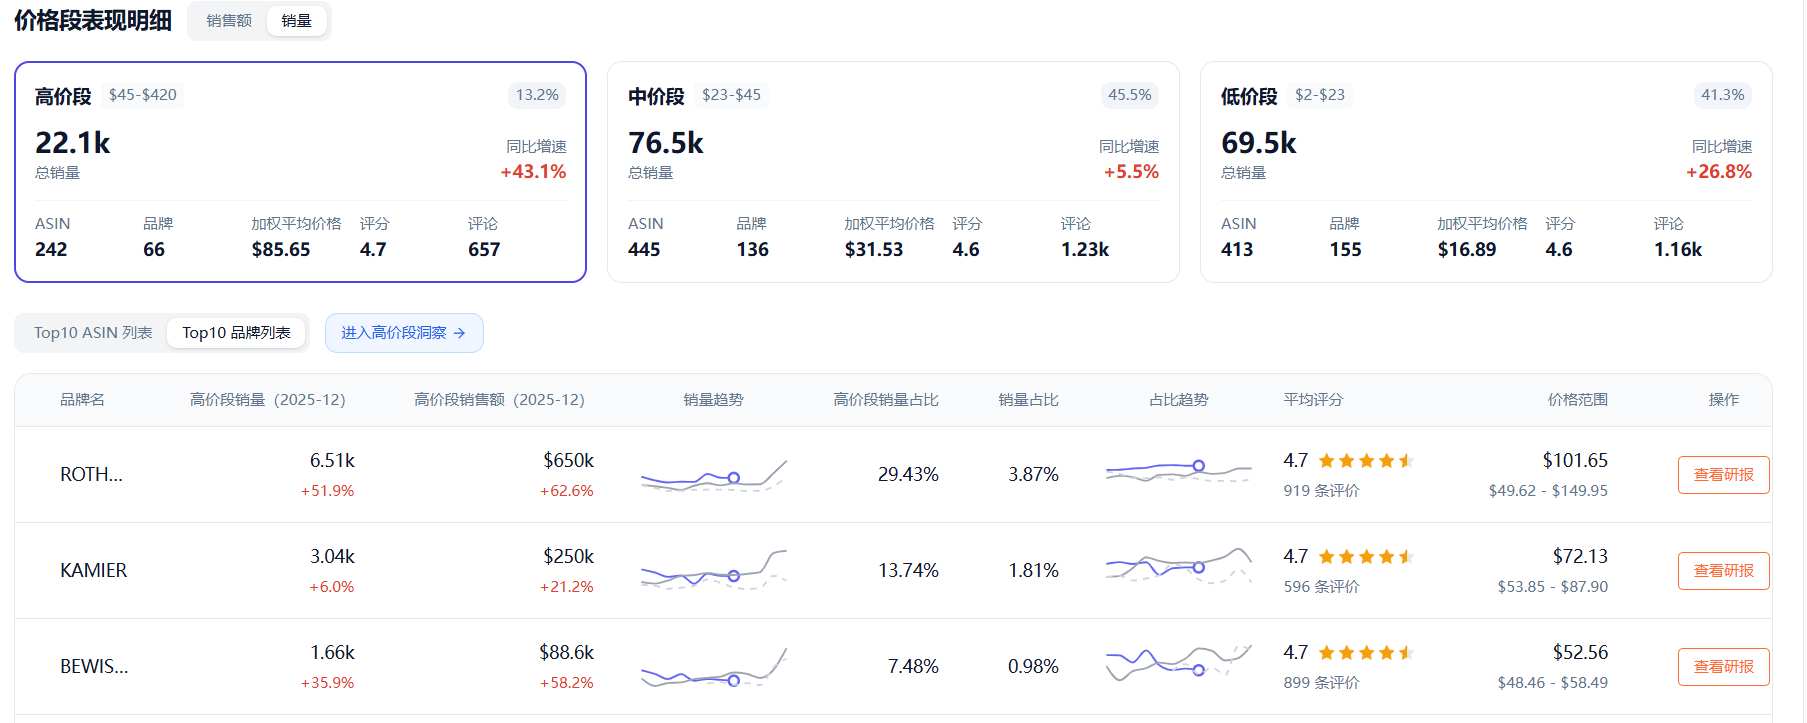Select the 销量 toggle option
The width and height of the screenshot is (1807, 723).
click(296, 21)
